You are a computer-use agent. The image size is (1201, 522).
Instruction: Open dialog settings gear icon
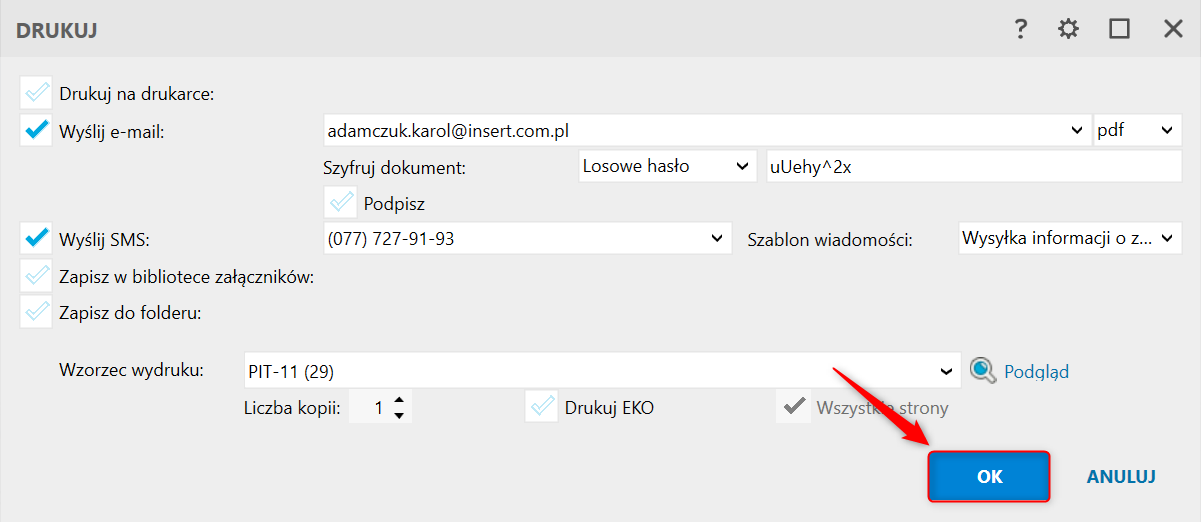point(1069,29)
